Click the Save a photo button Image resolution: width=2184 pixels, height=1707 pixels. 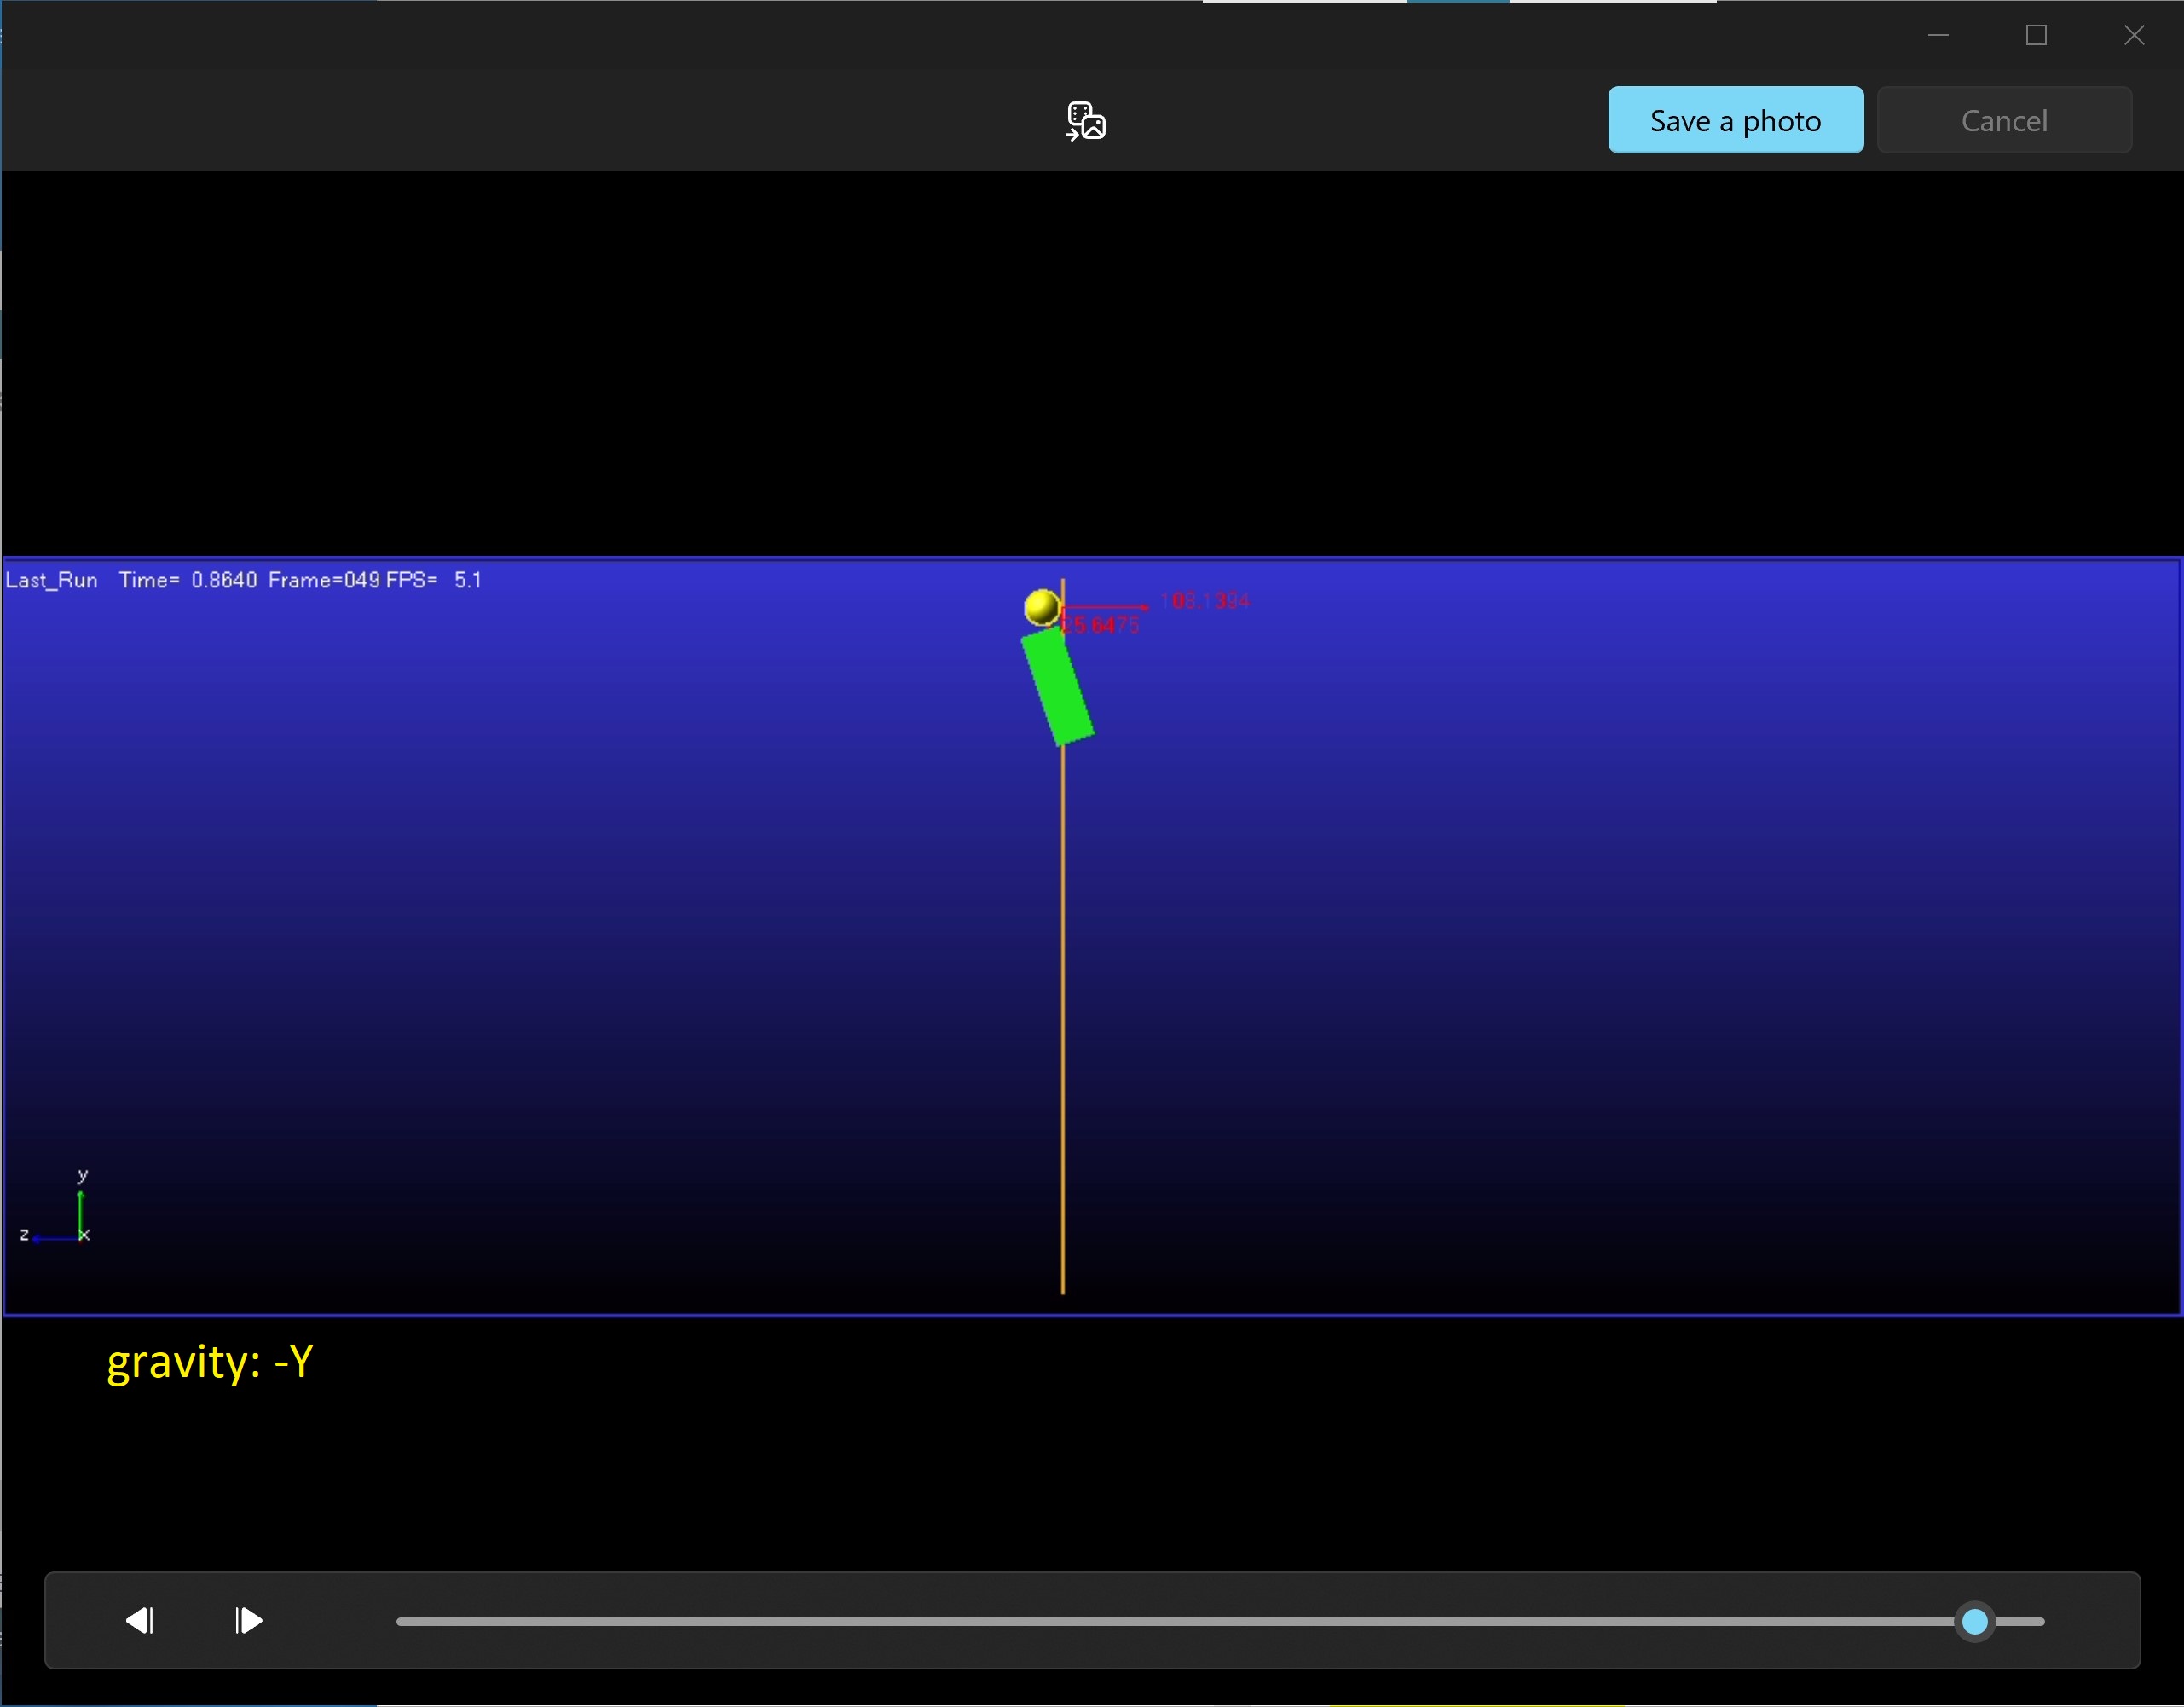click(1734, 120)
